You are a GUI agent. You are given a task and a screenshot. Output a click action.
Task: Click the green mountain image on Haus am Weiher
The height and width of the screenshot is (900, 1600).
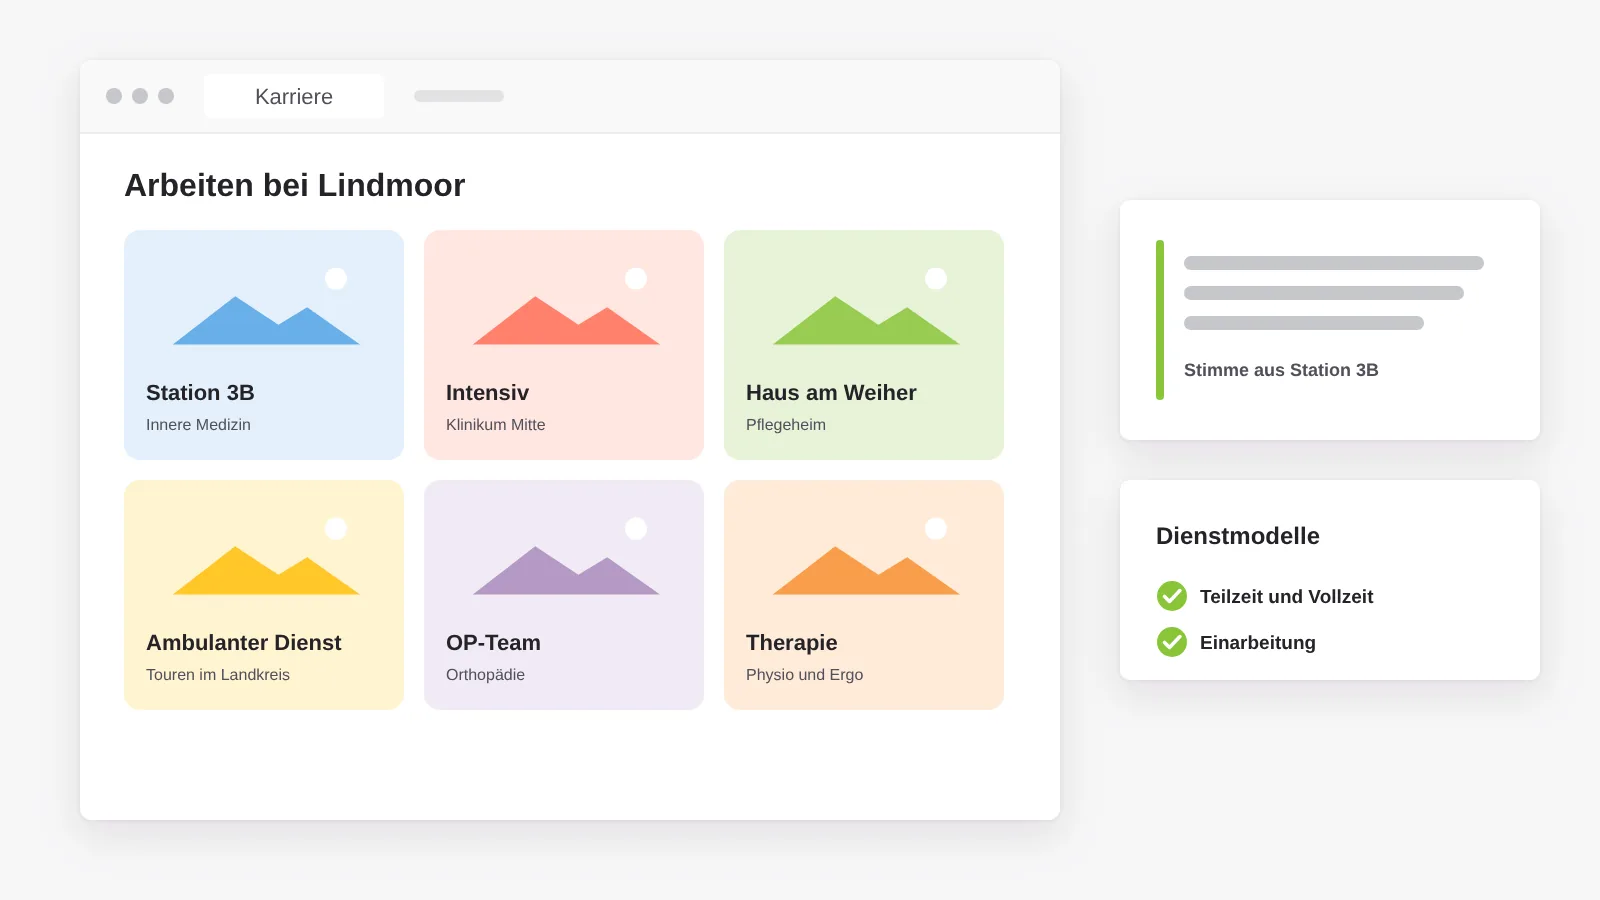(866, 307)
